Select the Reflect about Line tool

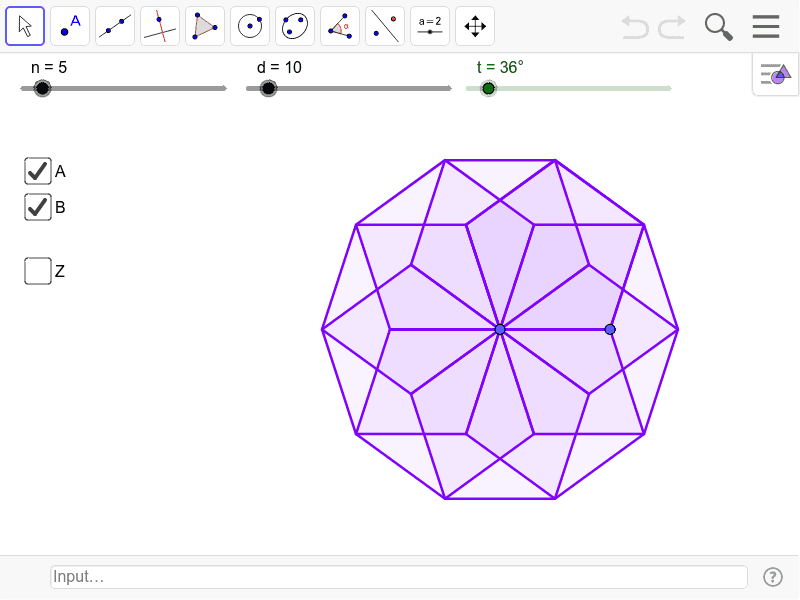click(385, 25)
